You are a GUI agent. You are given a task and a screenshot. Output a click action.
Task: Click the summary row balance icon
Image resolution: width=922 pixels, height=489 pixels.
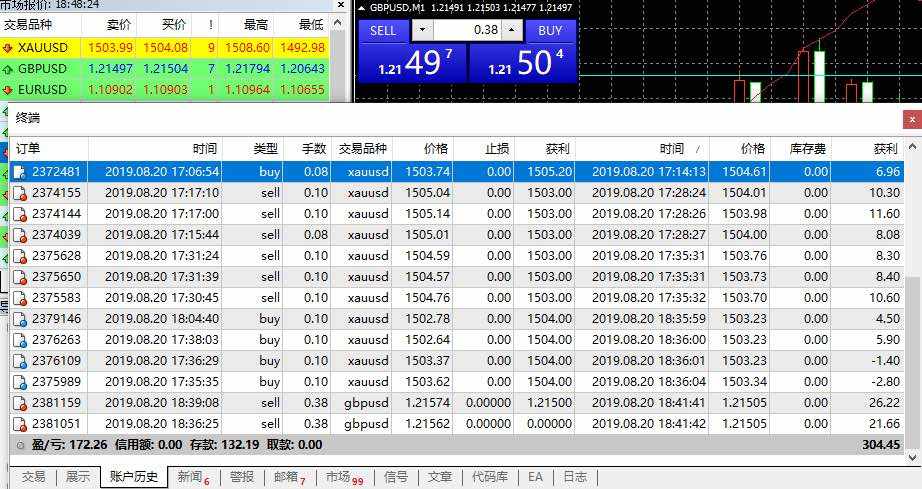point(21,445)
